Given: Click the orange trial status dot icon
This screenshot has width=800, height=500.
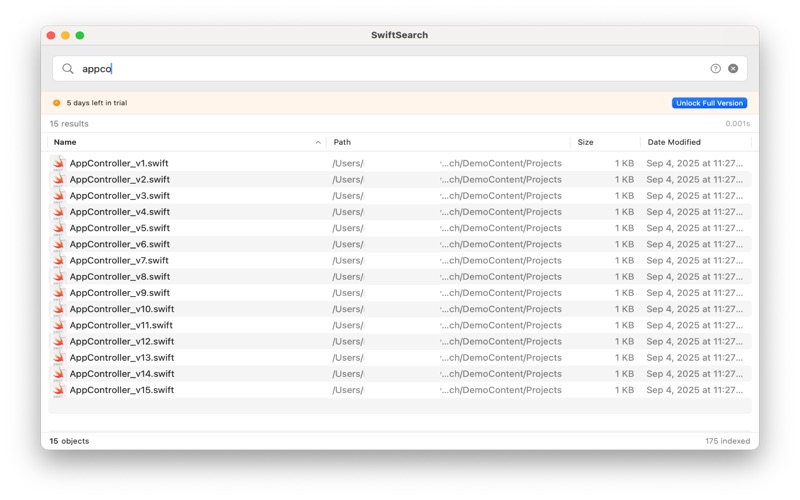Looking at the screenshot, I should [x=57, y=103].
